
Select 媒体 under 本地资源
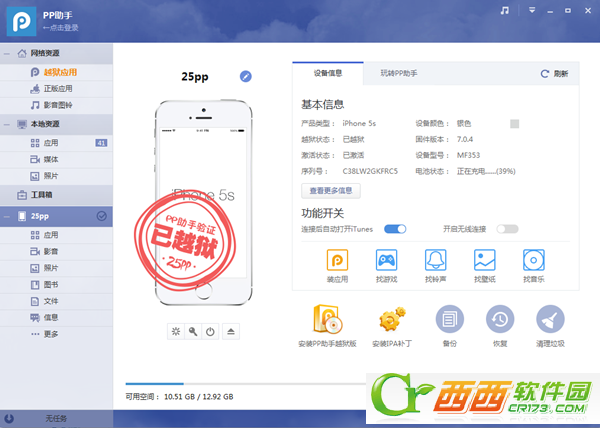56,159
